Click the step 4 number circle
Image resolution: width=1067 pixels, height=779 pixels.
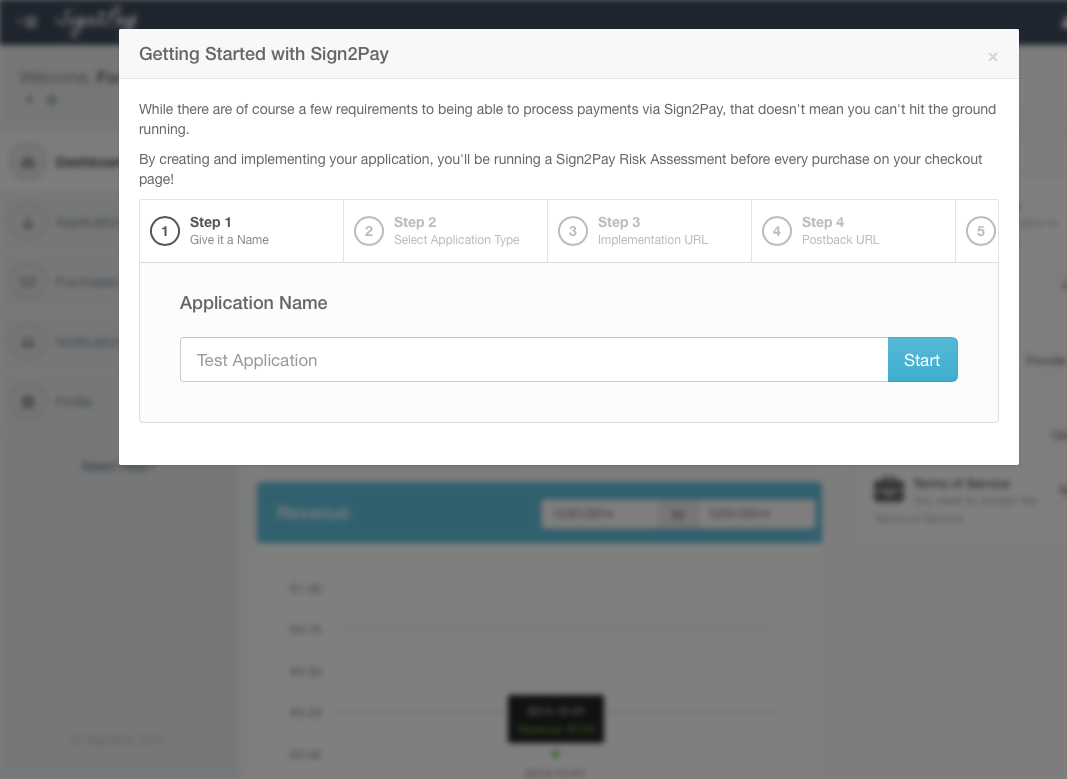(x=776, y=231)
